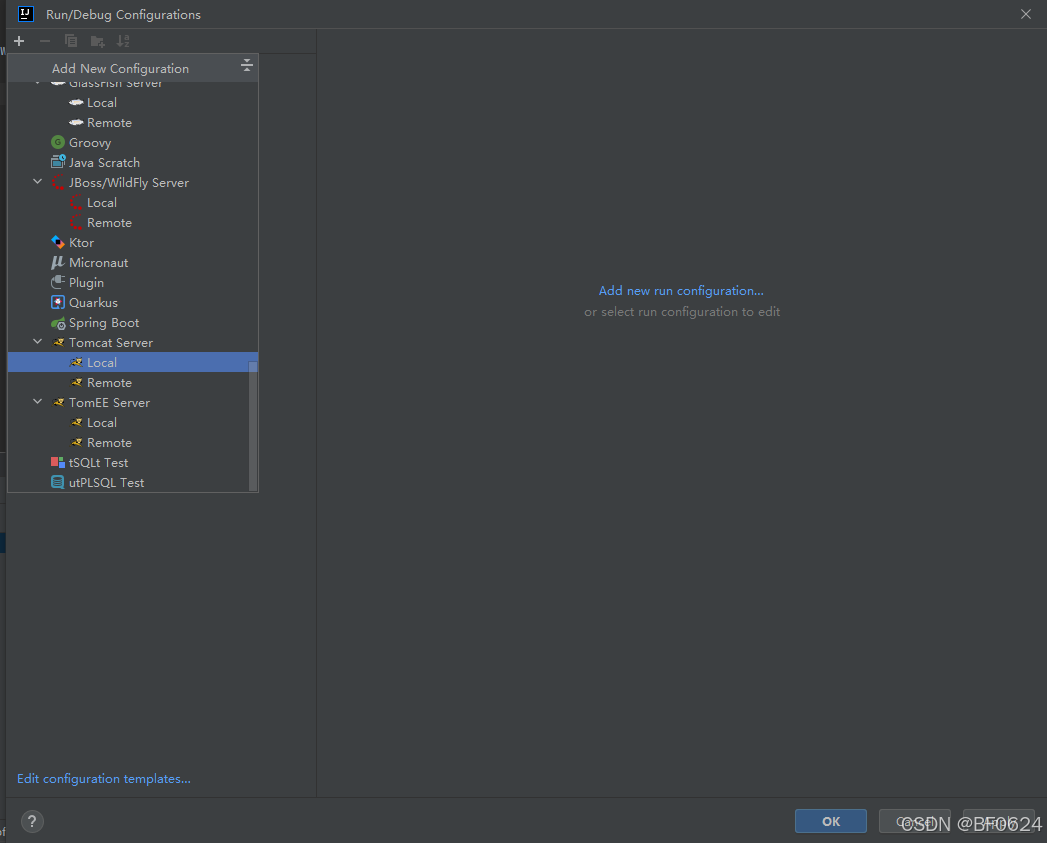Click the Tomcat Server cat icon
This screenshot has height=843, width=1047.
[58, 343]
